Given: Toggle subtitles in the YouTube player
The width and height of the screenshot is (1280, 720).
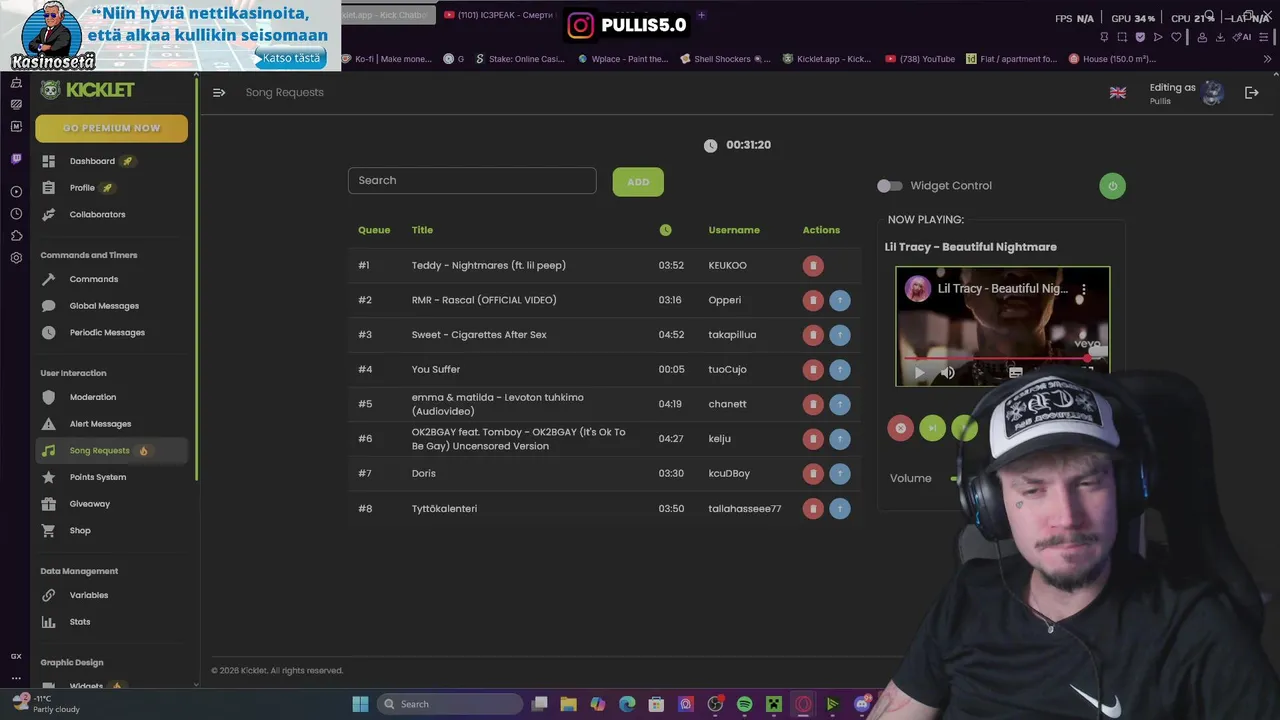Looking at the screenshot, I should [x=1015, y=373].
